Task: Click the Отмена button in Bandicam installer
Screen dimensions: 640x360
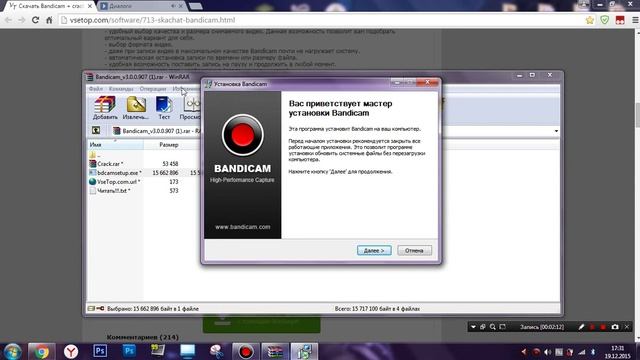Action: pos(414,250)
